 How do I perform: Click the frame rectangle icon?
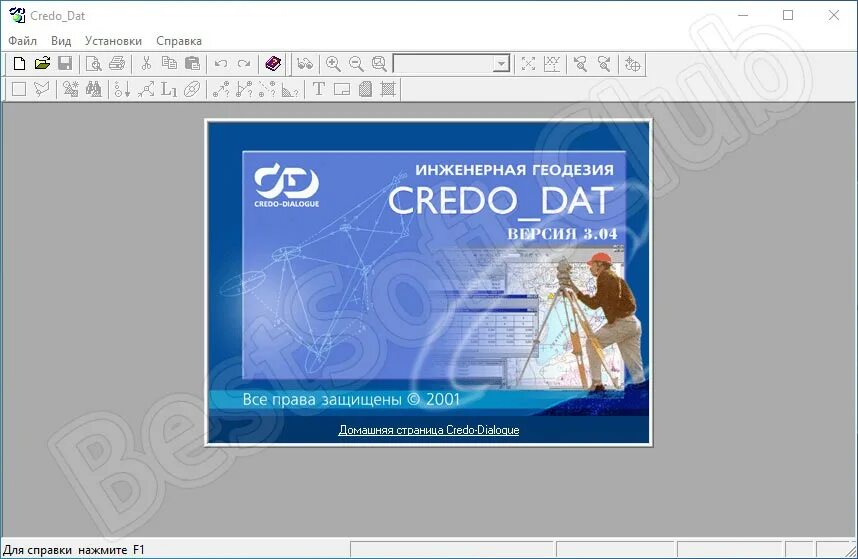pos(342,89)
